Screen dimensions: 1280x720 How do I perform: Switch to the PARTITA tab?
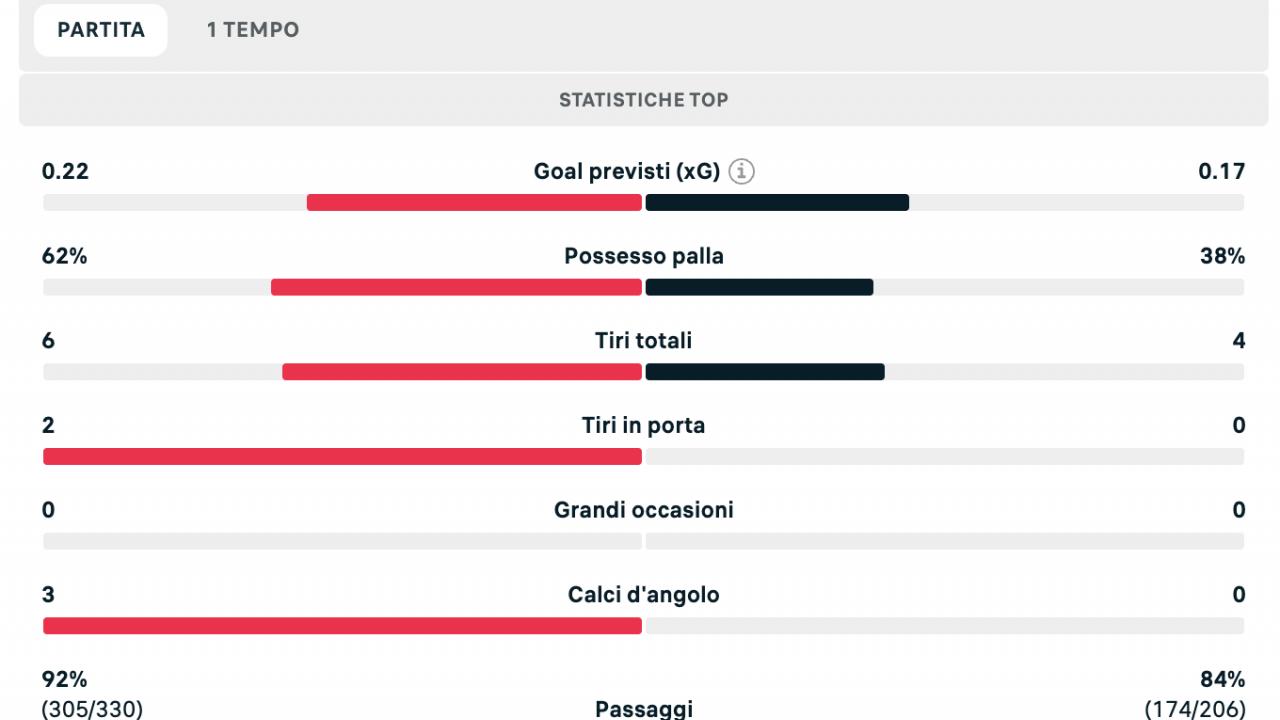pyautogui.click(x=101, y=30)
